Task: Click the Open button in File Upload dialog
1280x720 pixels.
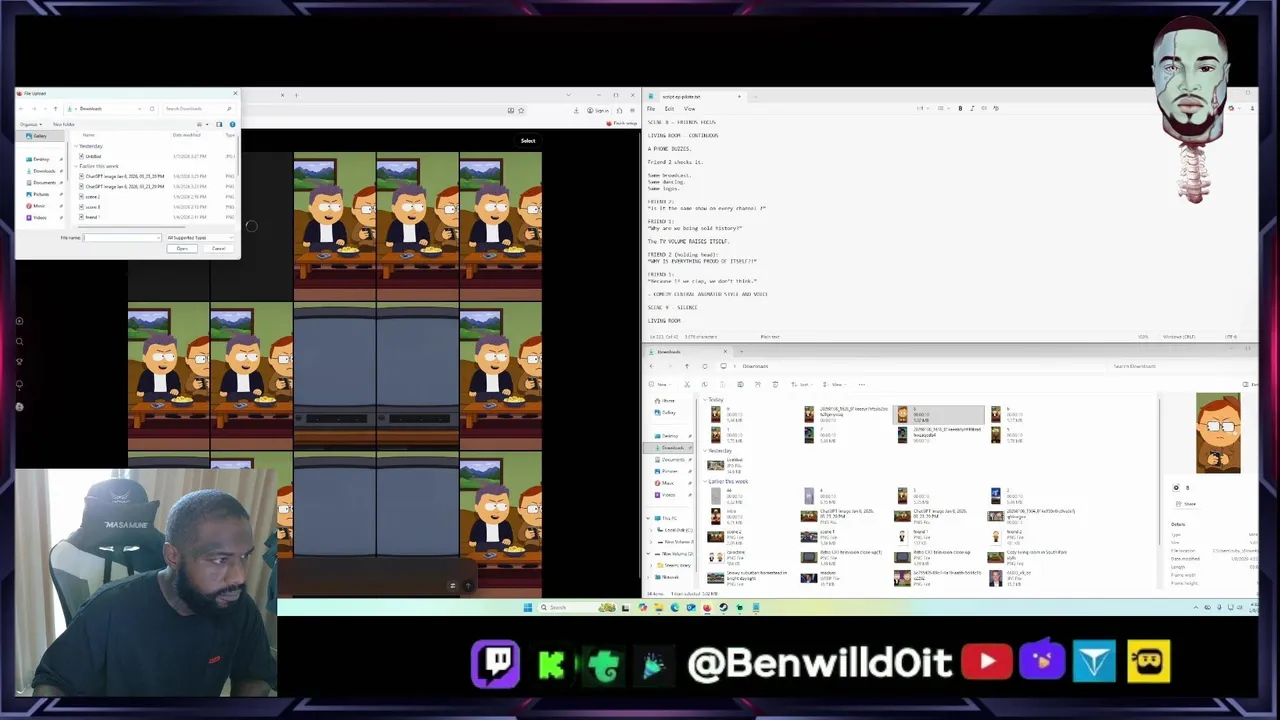Action: (182, 249)
